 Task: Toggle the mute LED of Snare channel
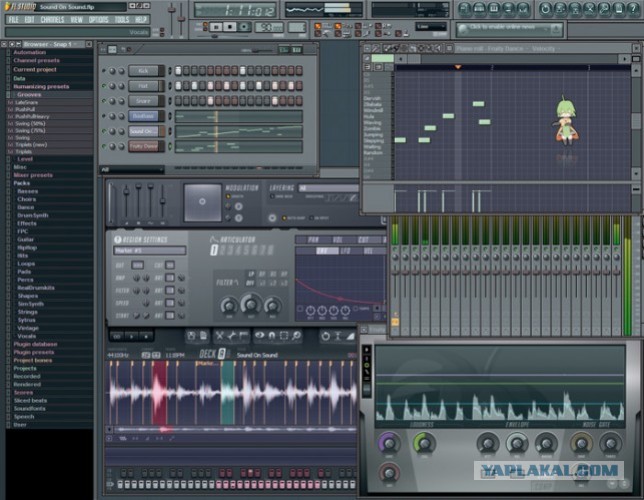click(104, 101)
